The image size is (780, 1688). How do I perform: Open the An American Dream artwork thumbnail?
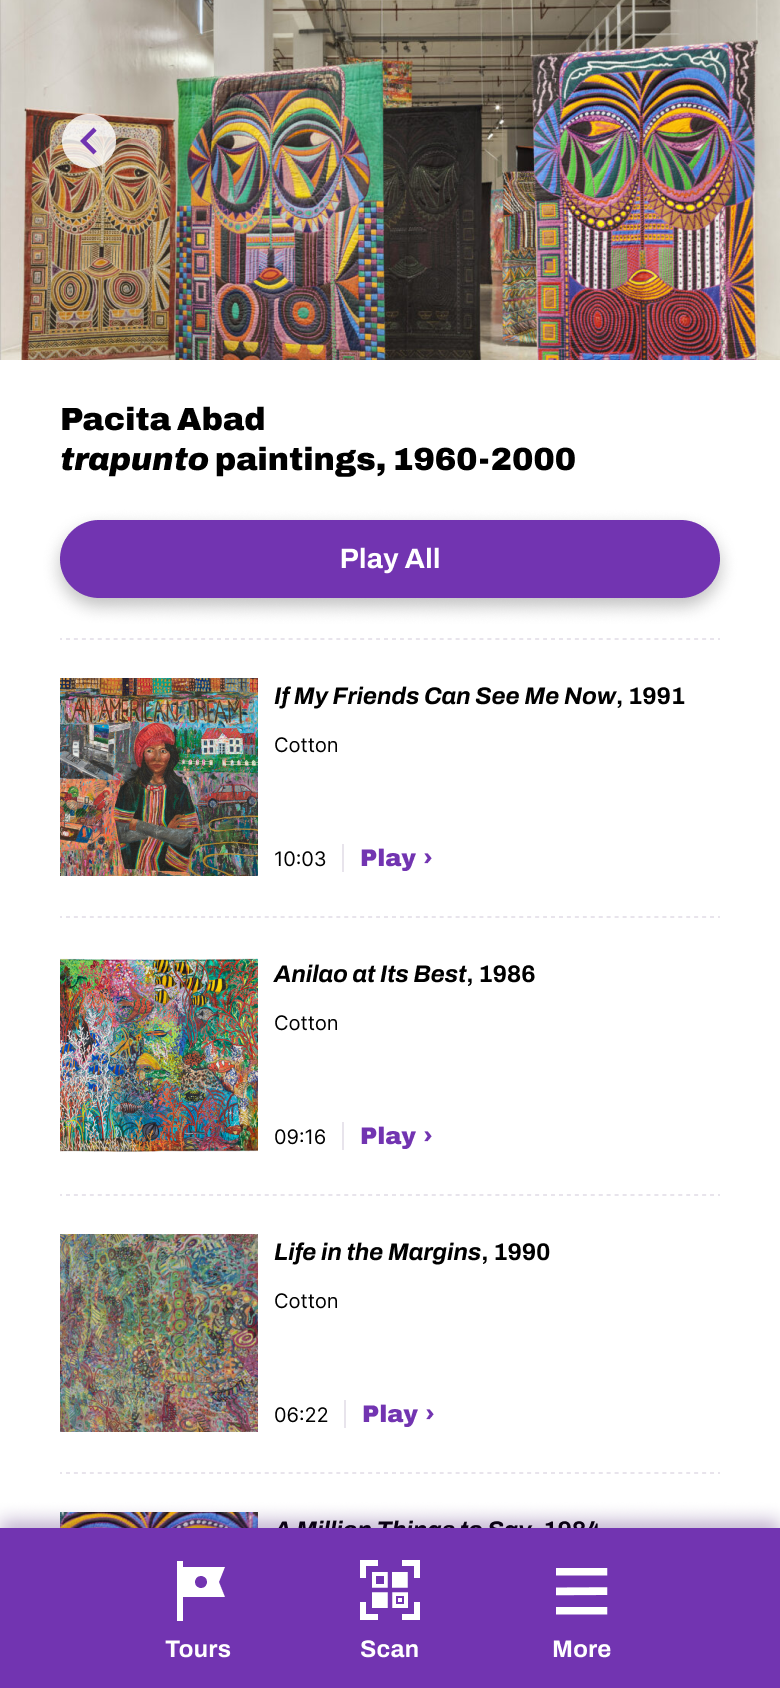coord(159,777)
